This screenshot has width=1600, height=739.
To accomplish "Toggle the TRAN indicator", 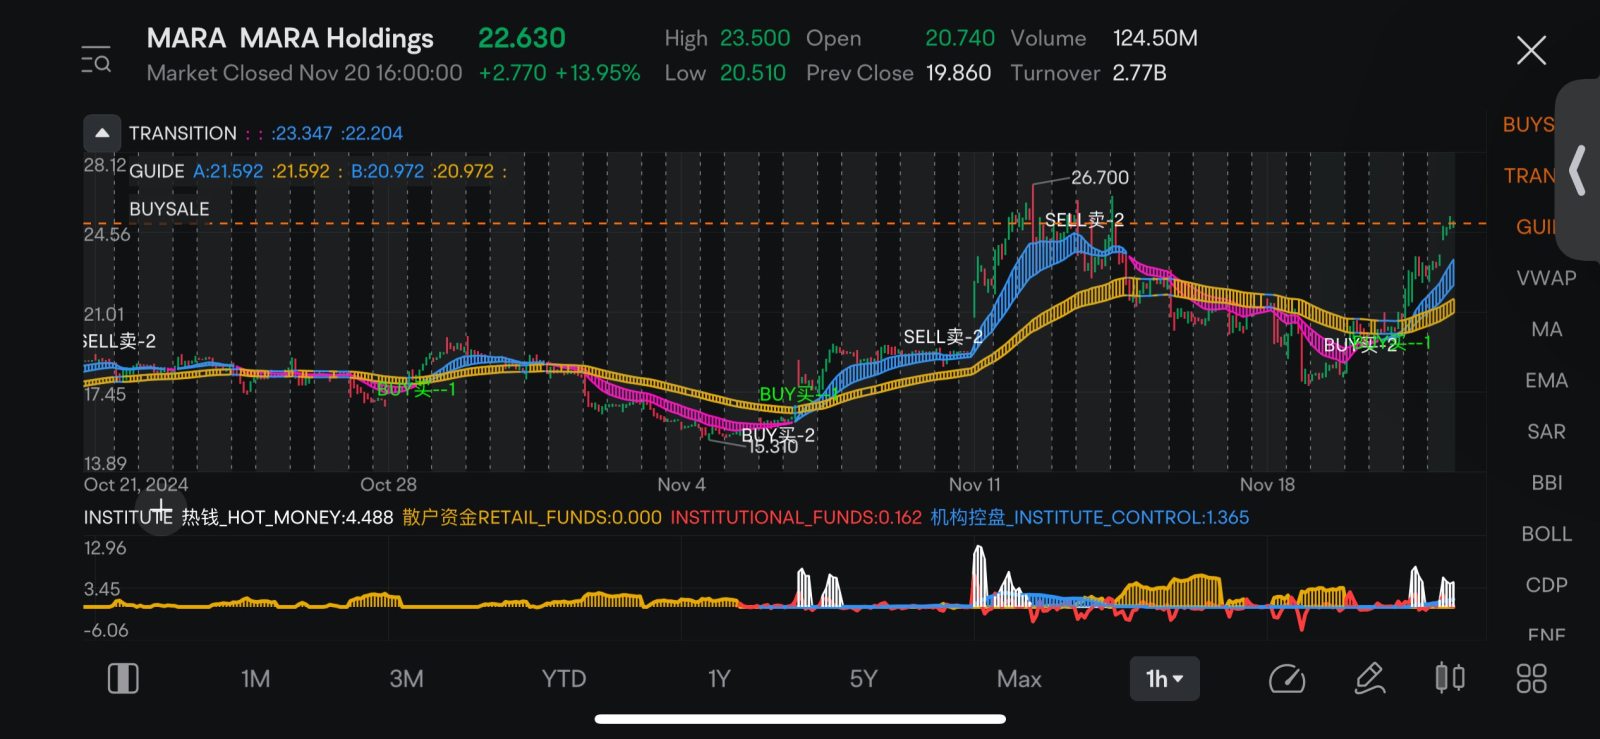I will tap(1529, 176).
